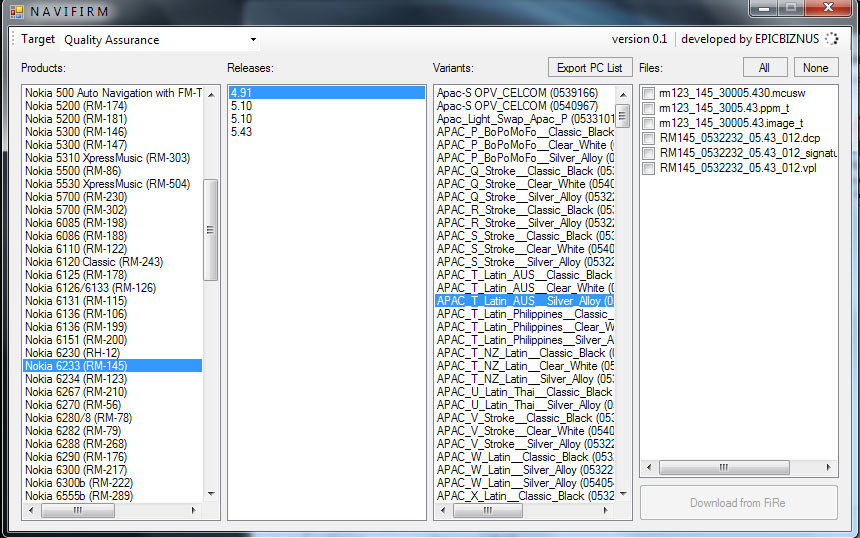Select Nokia 6120 Classic (RM-243)
Screen dimensions: 860x538
click(x=112, y=262)
